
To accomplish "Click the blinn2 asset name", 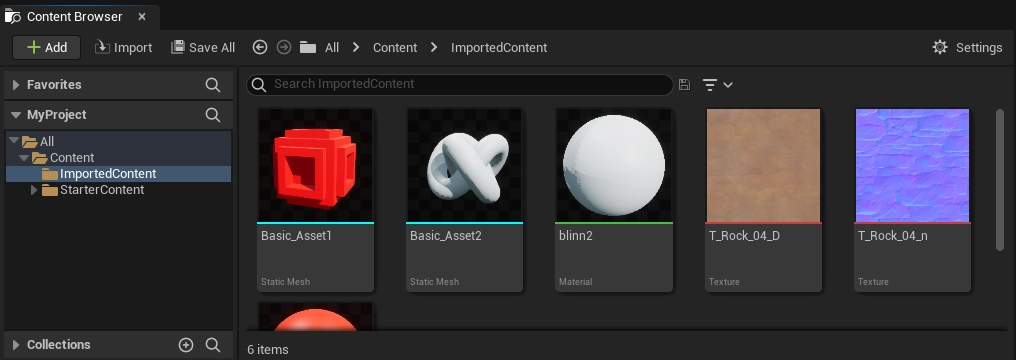I will click(x=576, y=236).
